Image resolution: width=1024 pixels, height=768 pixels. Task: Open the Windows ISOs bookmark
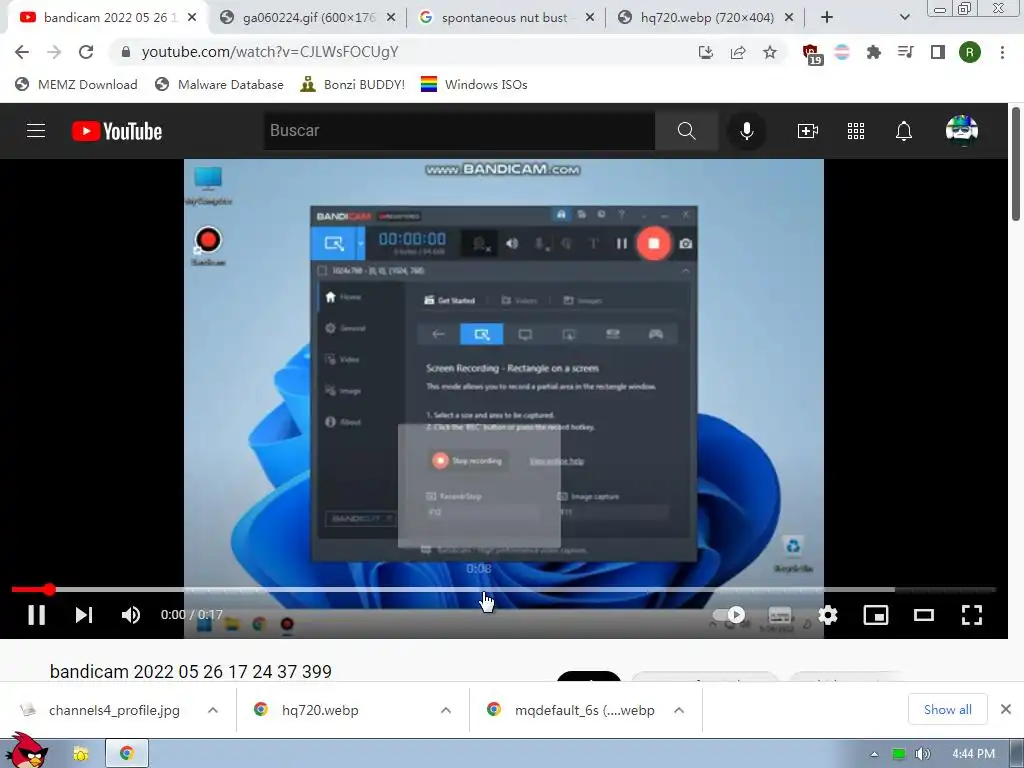(x=474, y=84)
